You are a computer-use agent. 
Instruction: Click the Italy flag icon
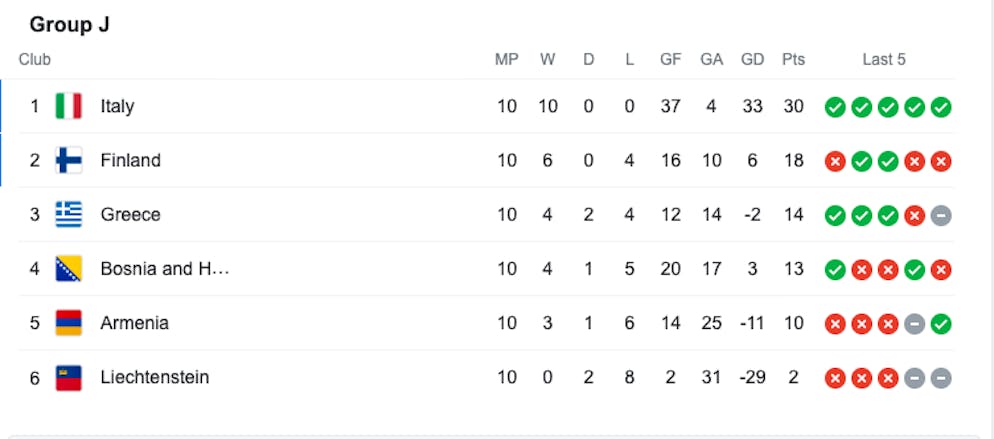(x=68, y=106)
